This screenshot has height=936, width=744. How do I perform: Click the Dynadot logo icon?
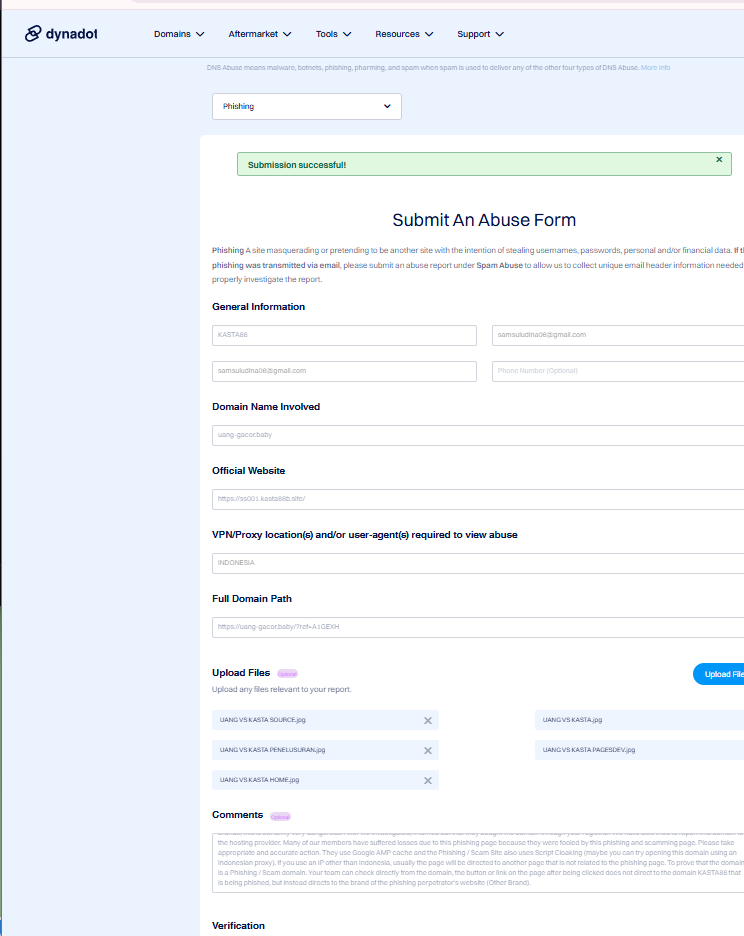pyautogui.click(x=33, y=33)
